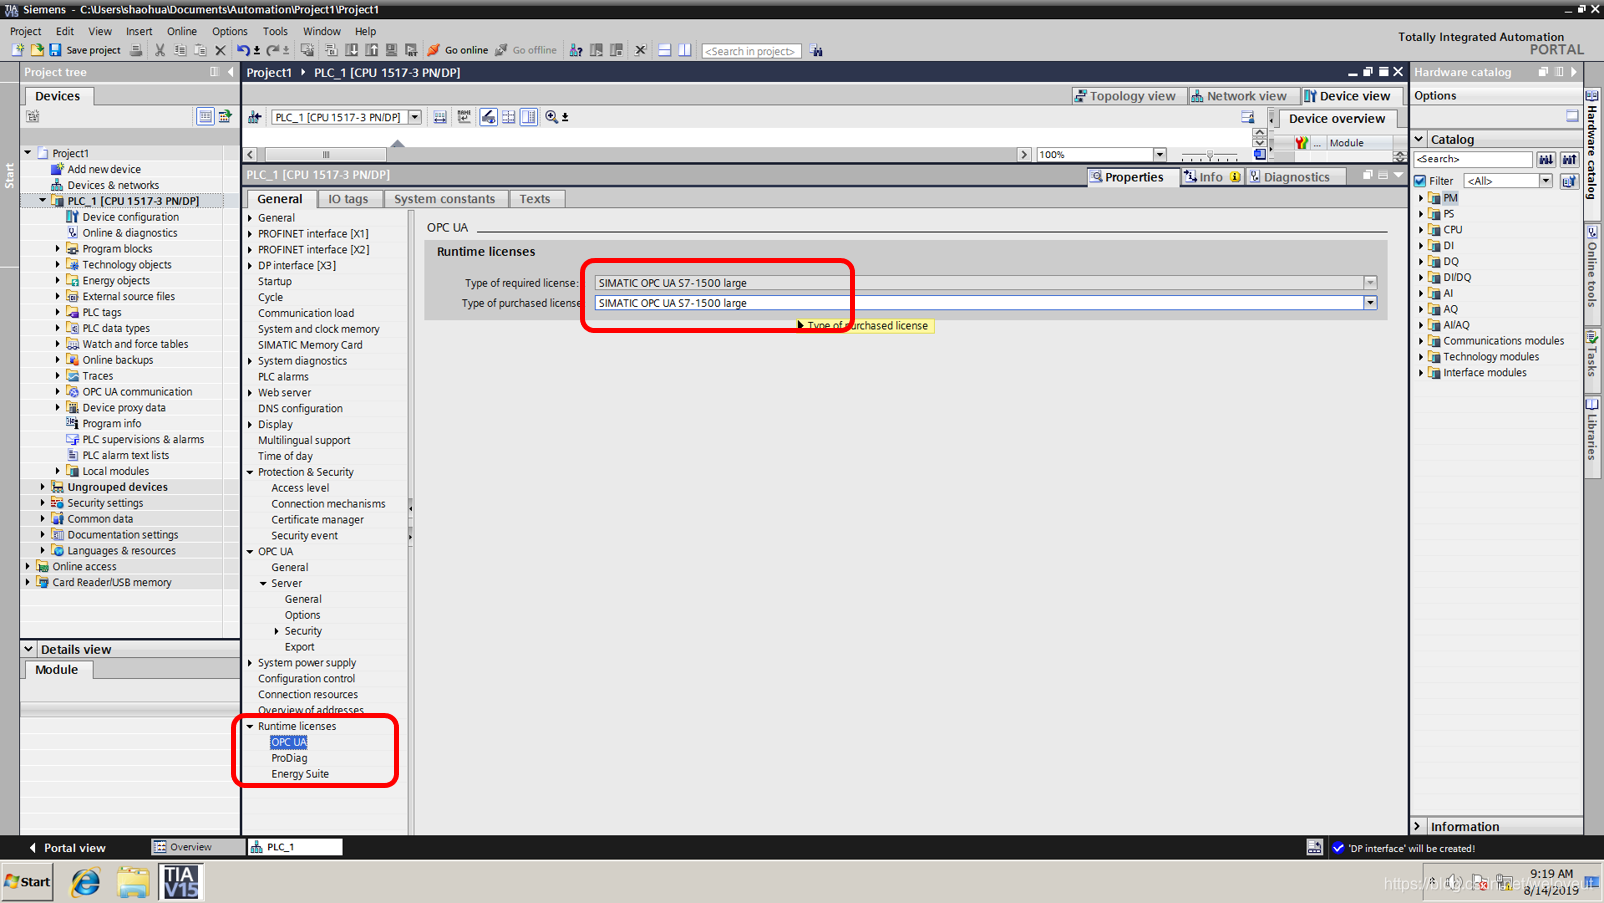Click the Windows Start button
This screenshot has height=903, width=1604.
[27, 882]
